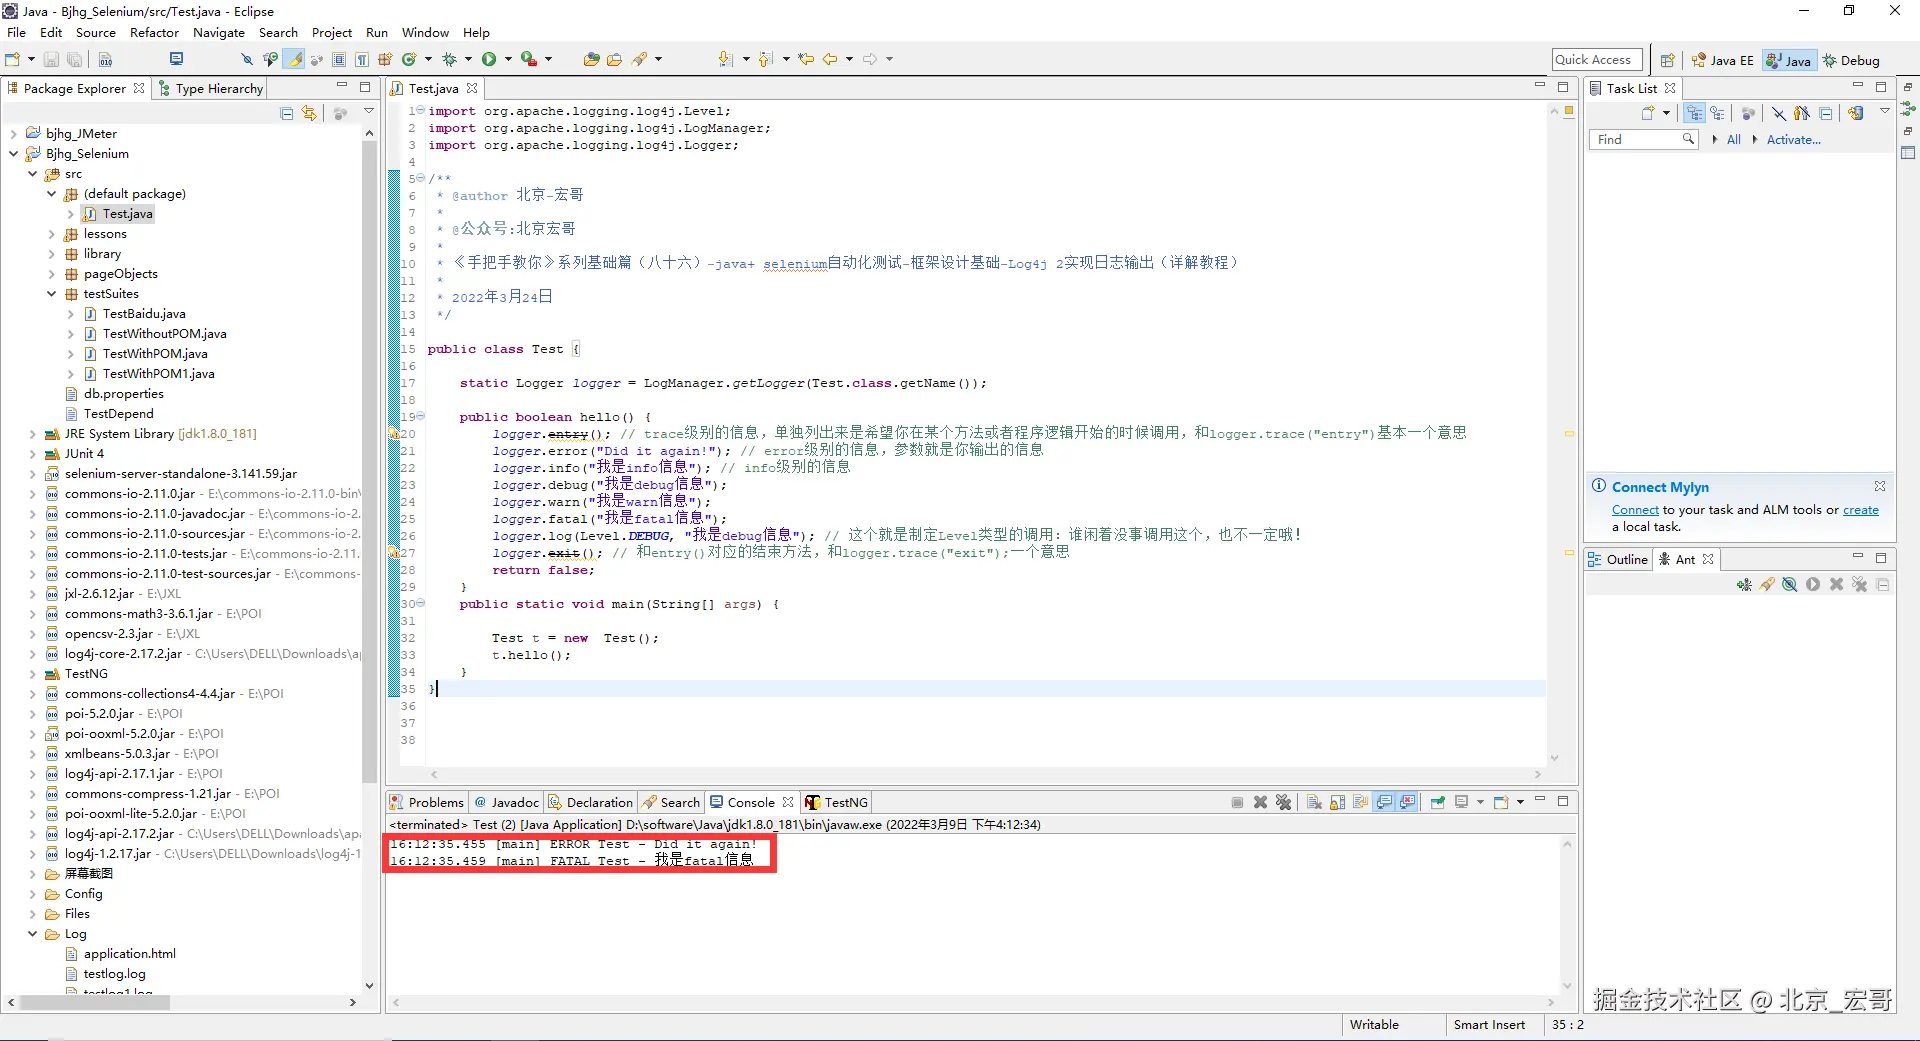The width and height of the screenshot is (1920, 1041).
Task: Collapse the testSuites package
Action: tap(52, 294)
